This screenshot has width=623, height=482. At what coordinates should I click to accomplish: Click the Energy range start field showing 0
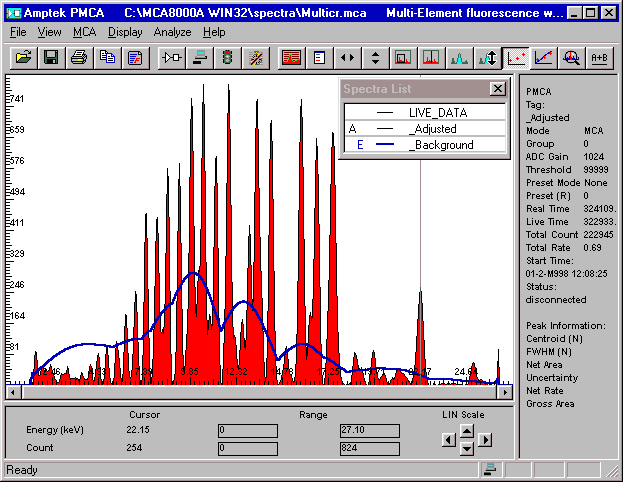click(x=248, y=430)
